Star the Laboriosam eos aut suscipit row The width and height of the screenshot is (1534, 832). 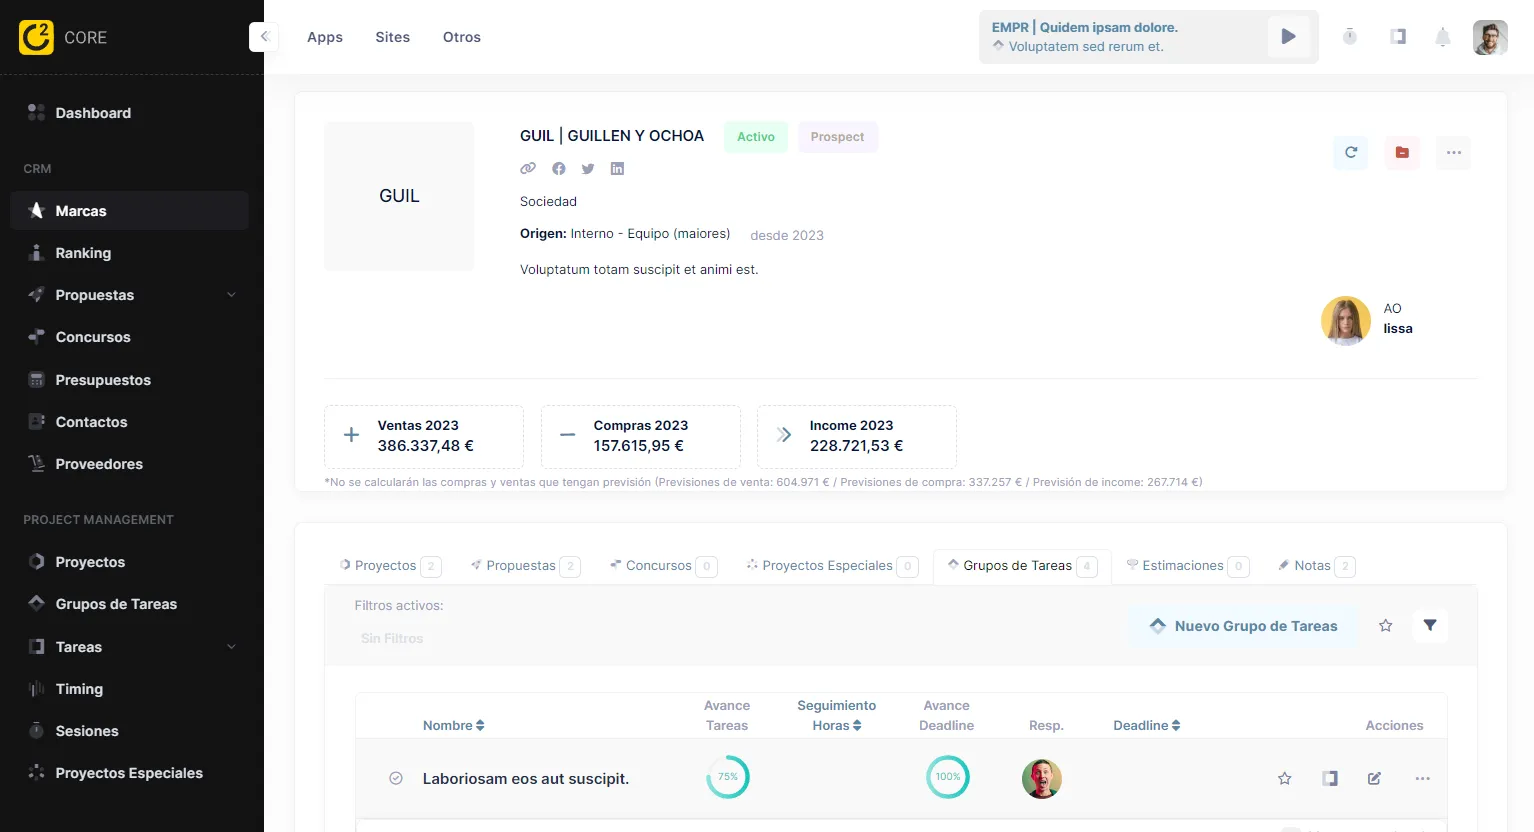pyautogui.click(x=1285, y=779)
